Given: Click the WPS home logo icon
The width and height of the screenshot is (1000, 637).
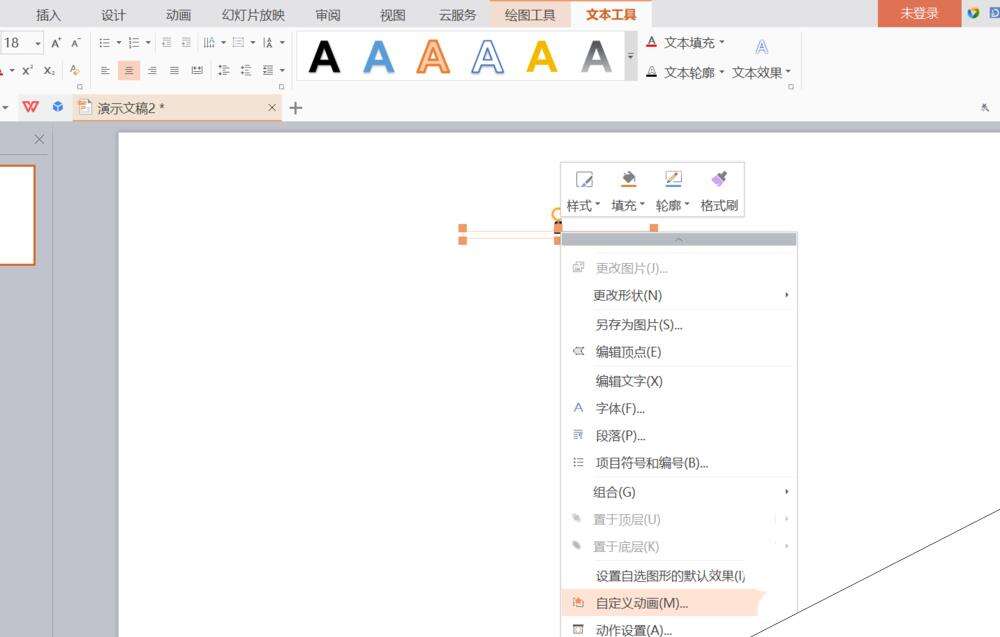Looking at the screenshot, I should (x=31, y=107).
